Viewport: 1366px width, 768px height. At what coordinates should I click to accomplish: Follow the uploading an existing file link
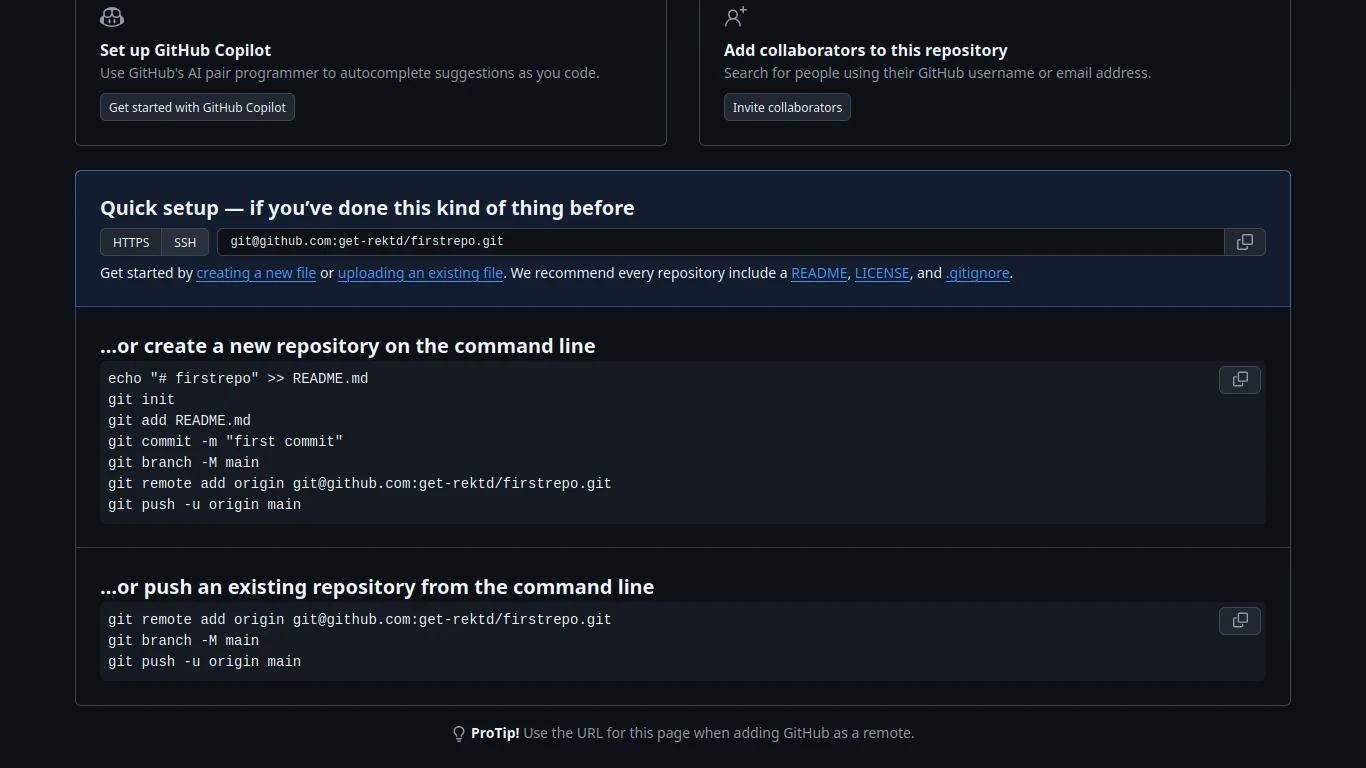[x=420, y=272]
